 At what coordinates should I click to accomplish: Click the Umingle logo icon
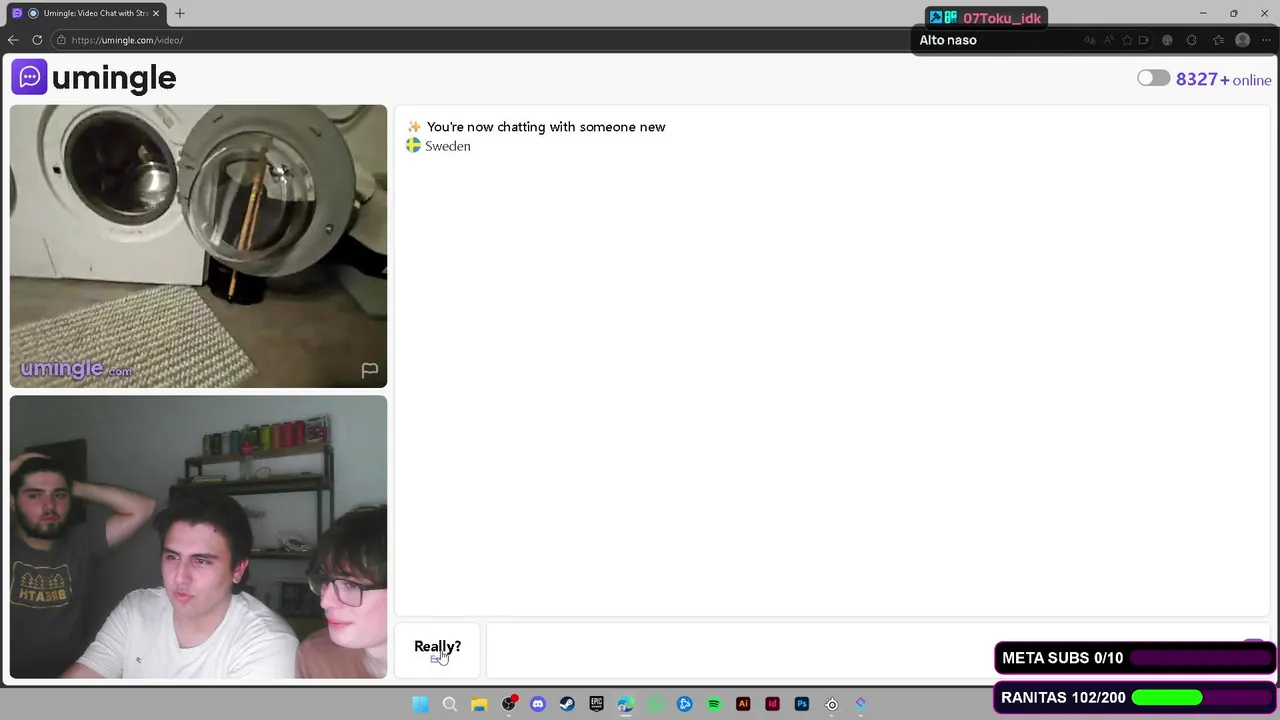tap(29, 77)
